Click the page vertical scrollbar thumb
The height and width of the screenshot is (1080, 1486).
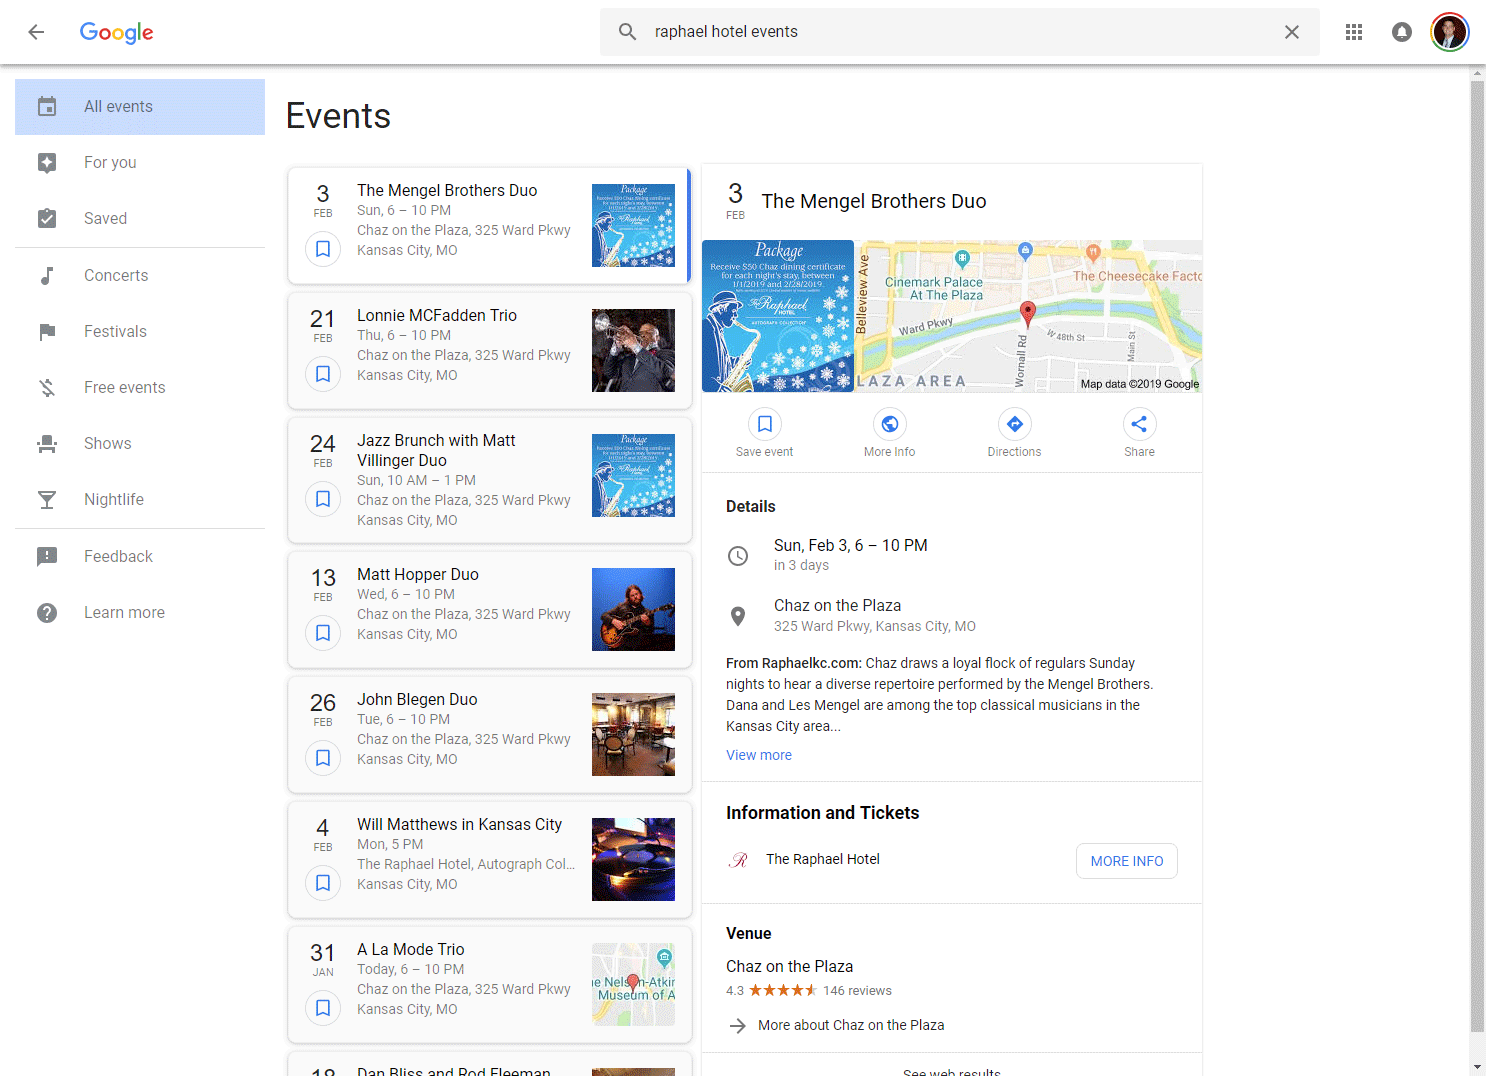1477,556
